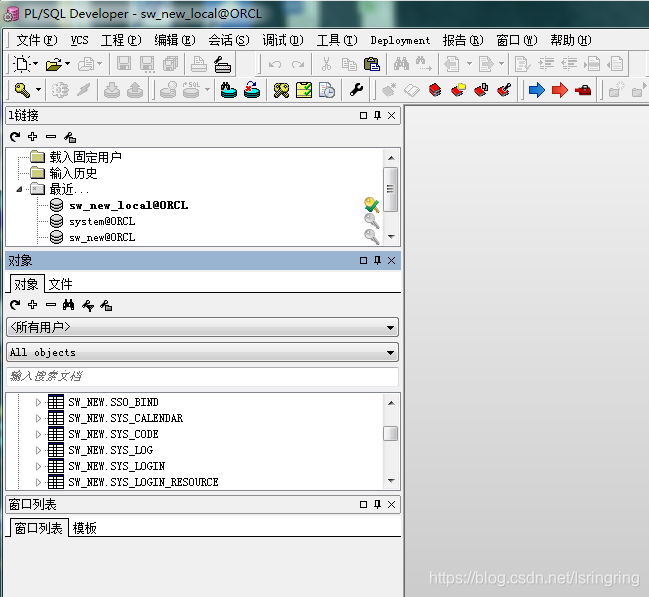
Task: Click the plain red book icon
Action: coord(435,90)
